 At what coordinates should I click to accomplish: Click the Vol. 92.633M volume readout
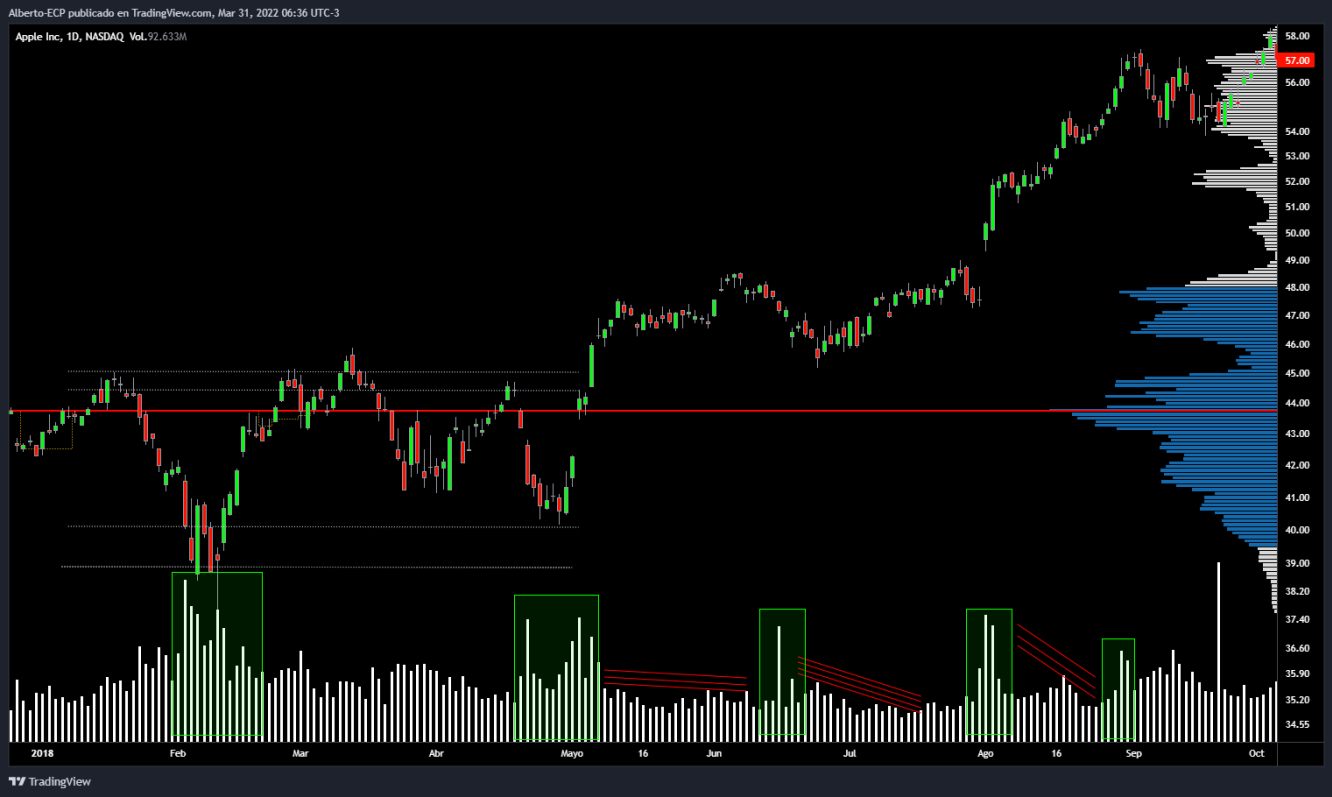(x=158, y=36)
